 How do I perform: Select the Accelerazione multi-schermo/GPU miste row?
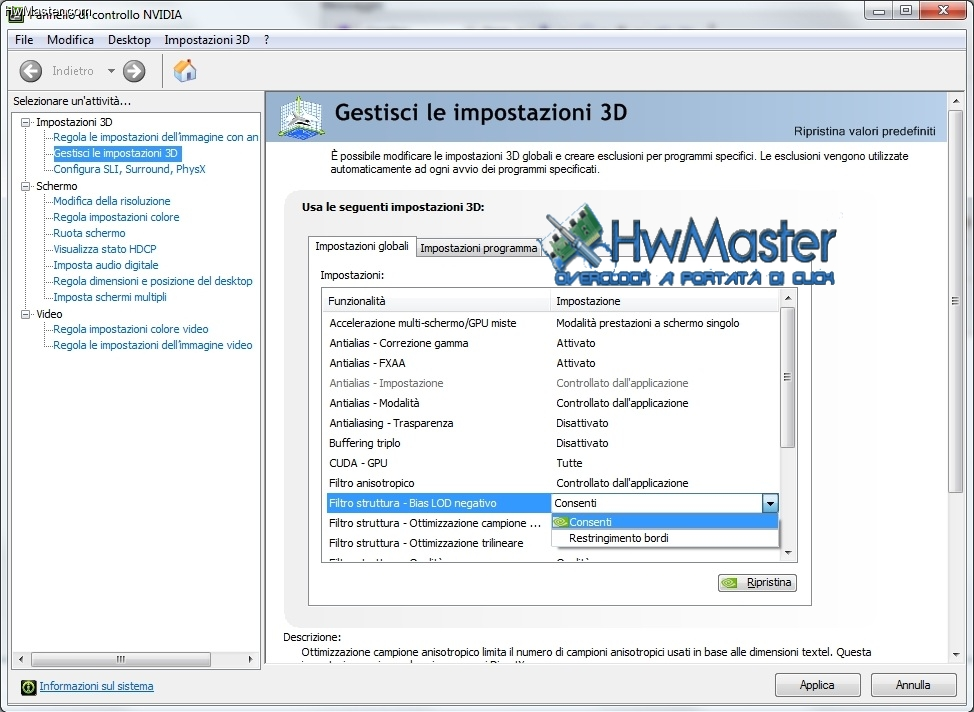click(552, 323)
